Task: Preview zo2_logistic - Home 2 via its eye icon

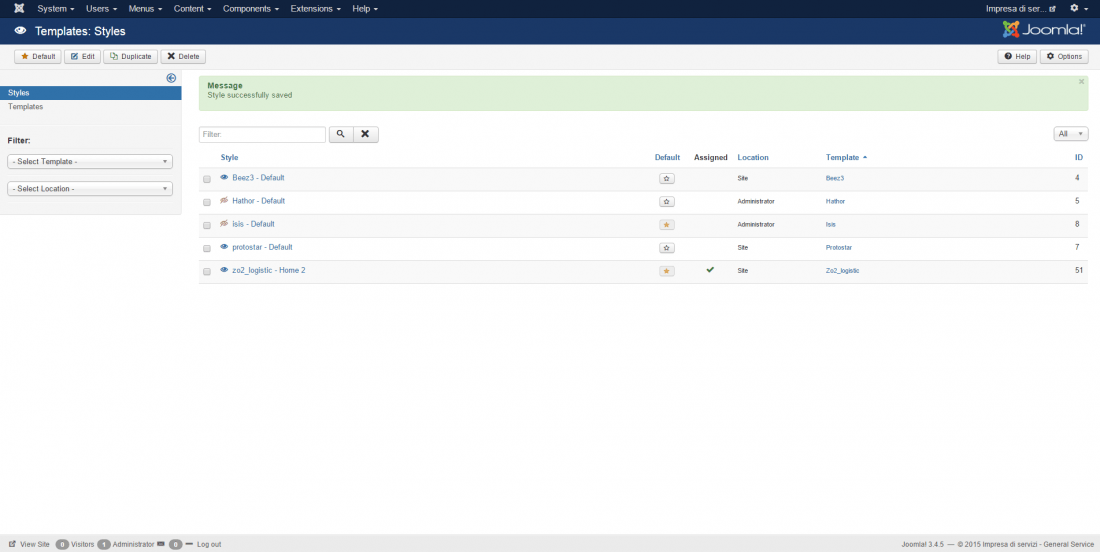Action: [x=224, y=270]
